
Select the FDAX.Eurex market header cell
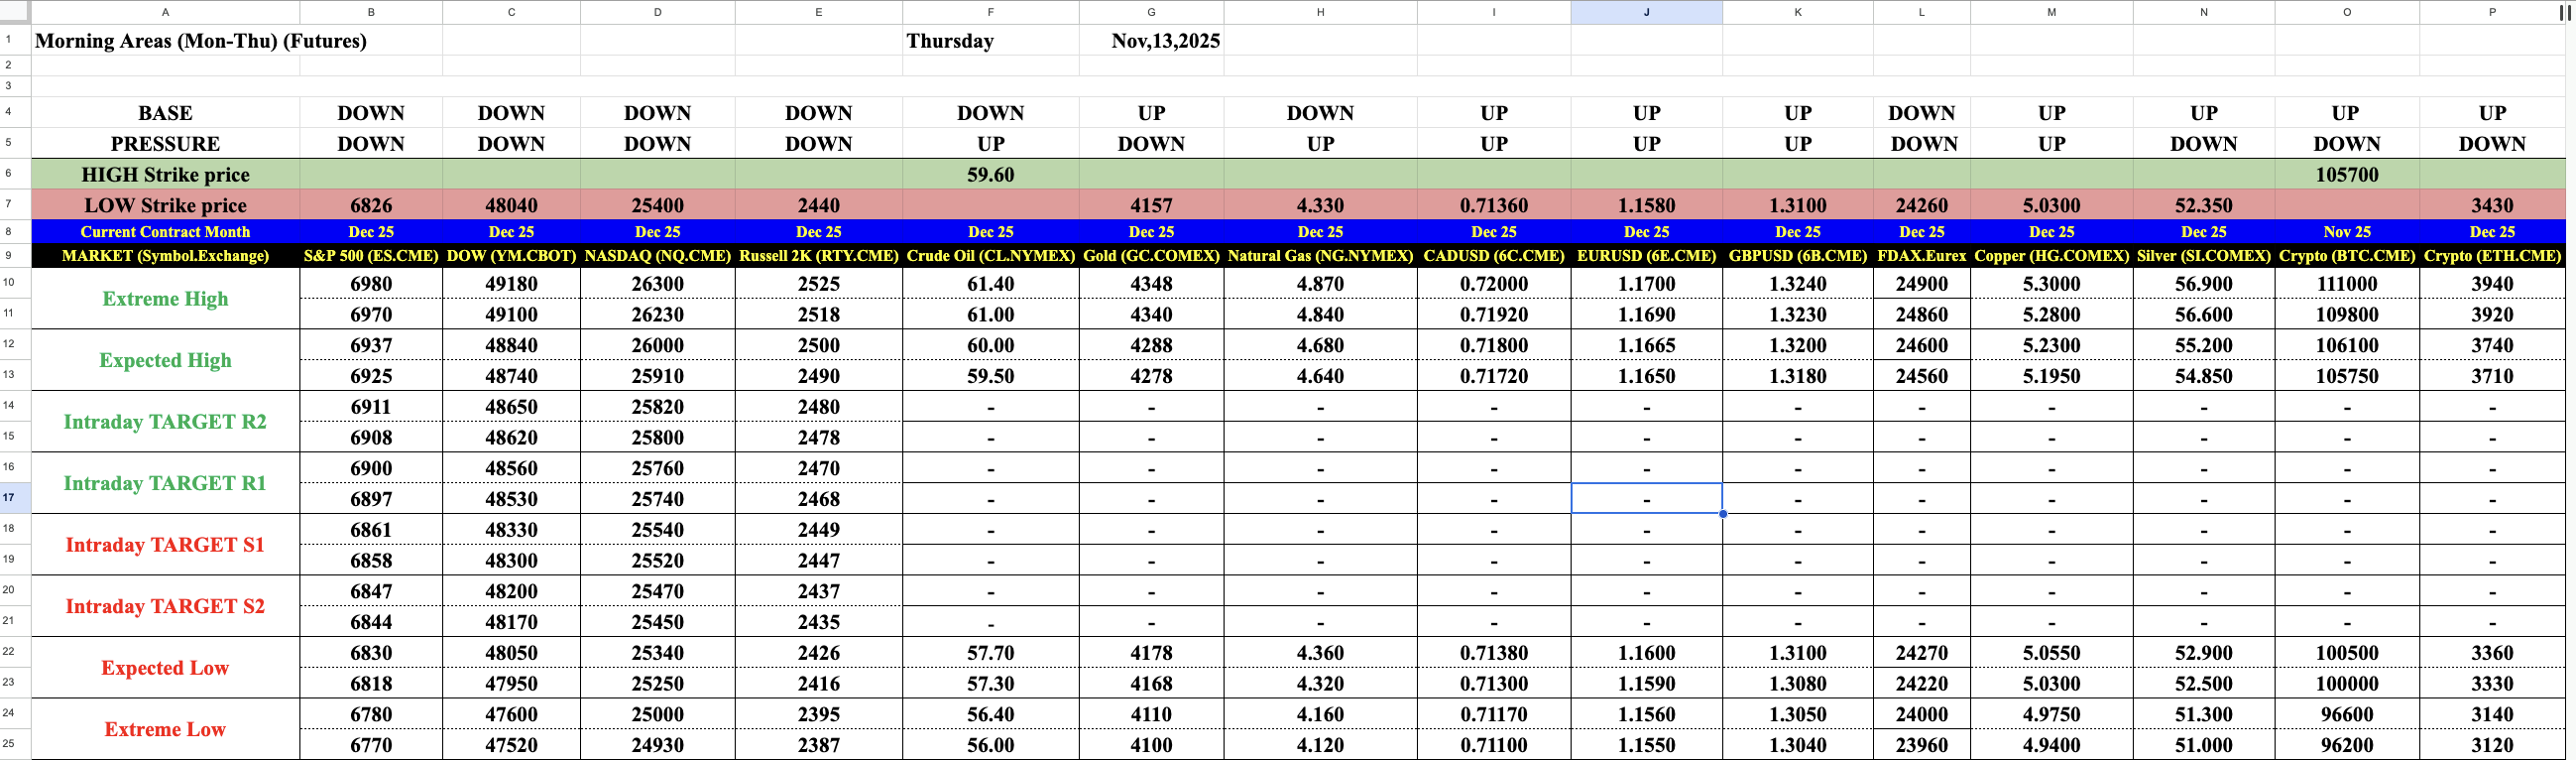tap(1921, 256)
